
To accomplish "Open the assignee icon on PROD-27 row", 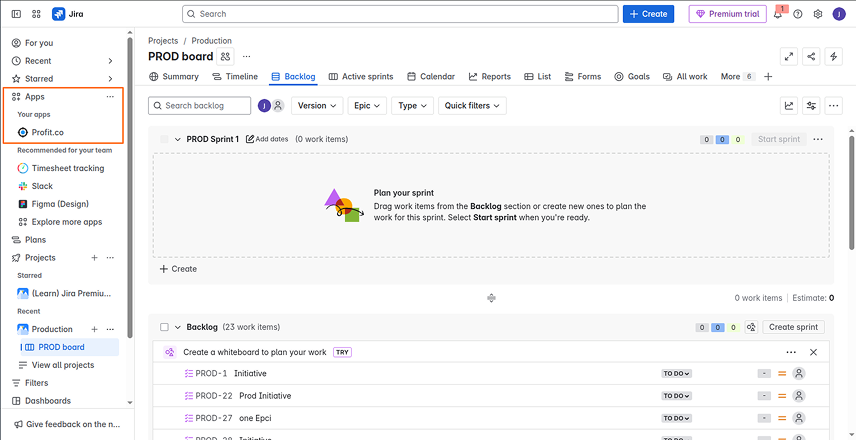I will [799, 418].
